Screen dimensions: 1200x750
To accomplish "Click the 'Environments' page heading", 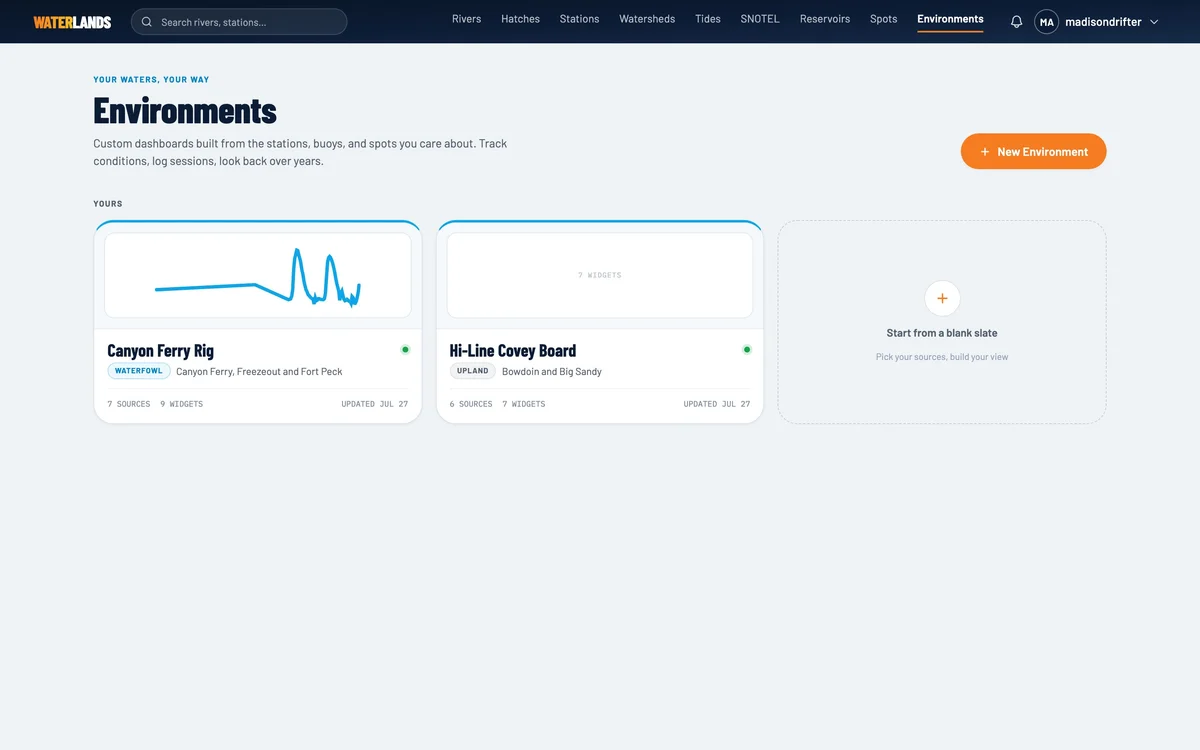I will pos(185,110).
